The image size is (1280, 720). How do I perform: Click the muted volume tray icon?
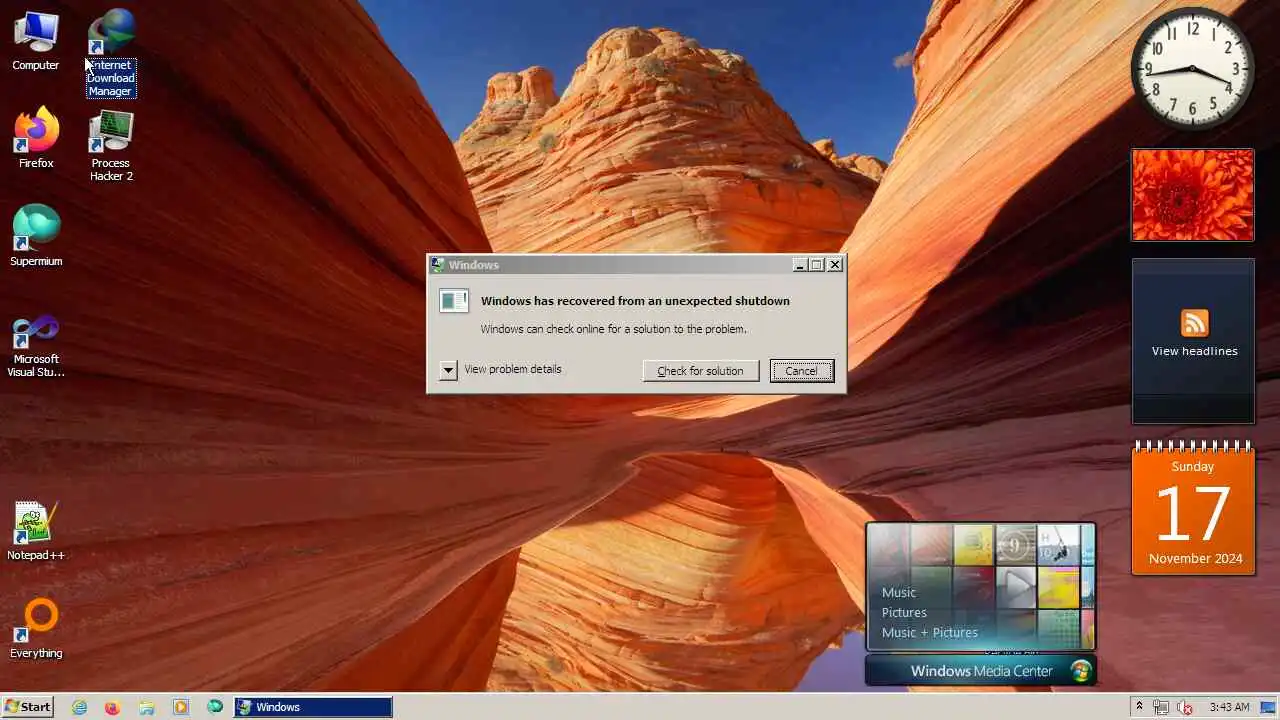(x=1185, y=707)
